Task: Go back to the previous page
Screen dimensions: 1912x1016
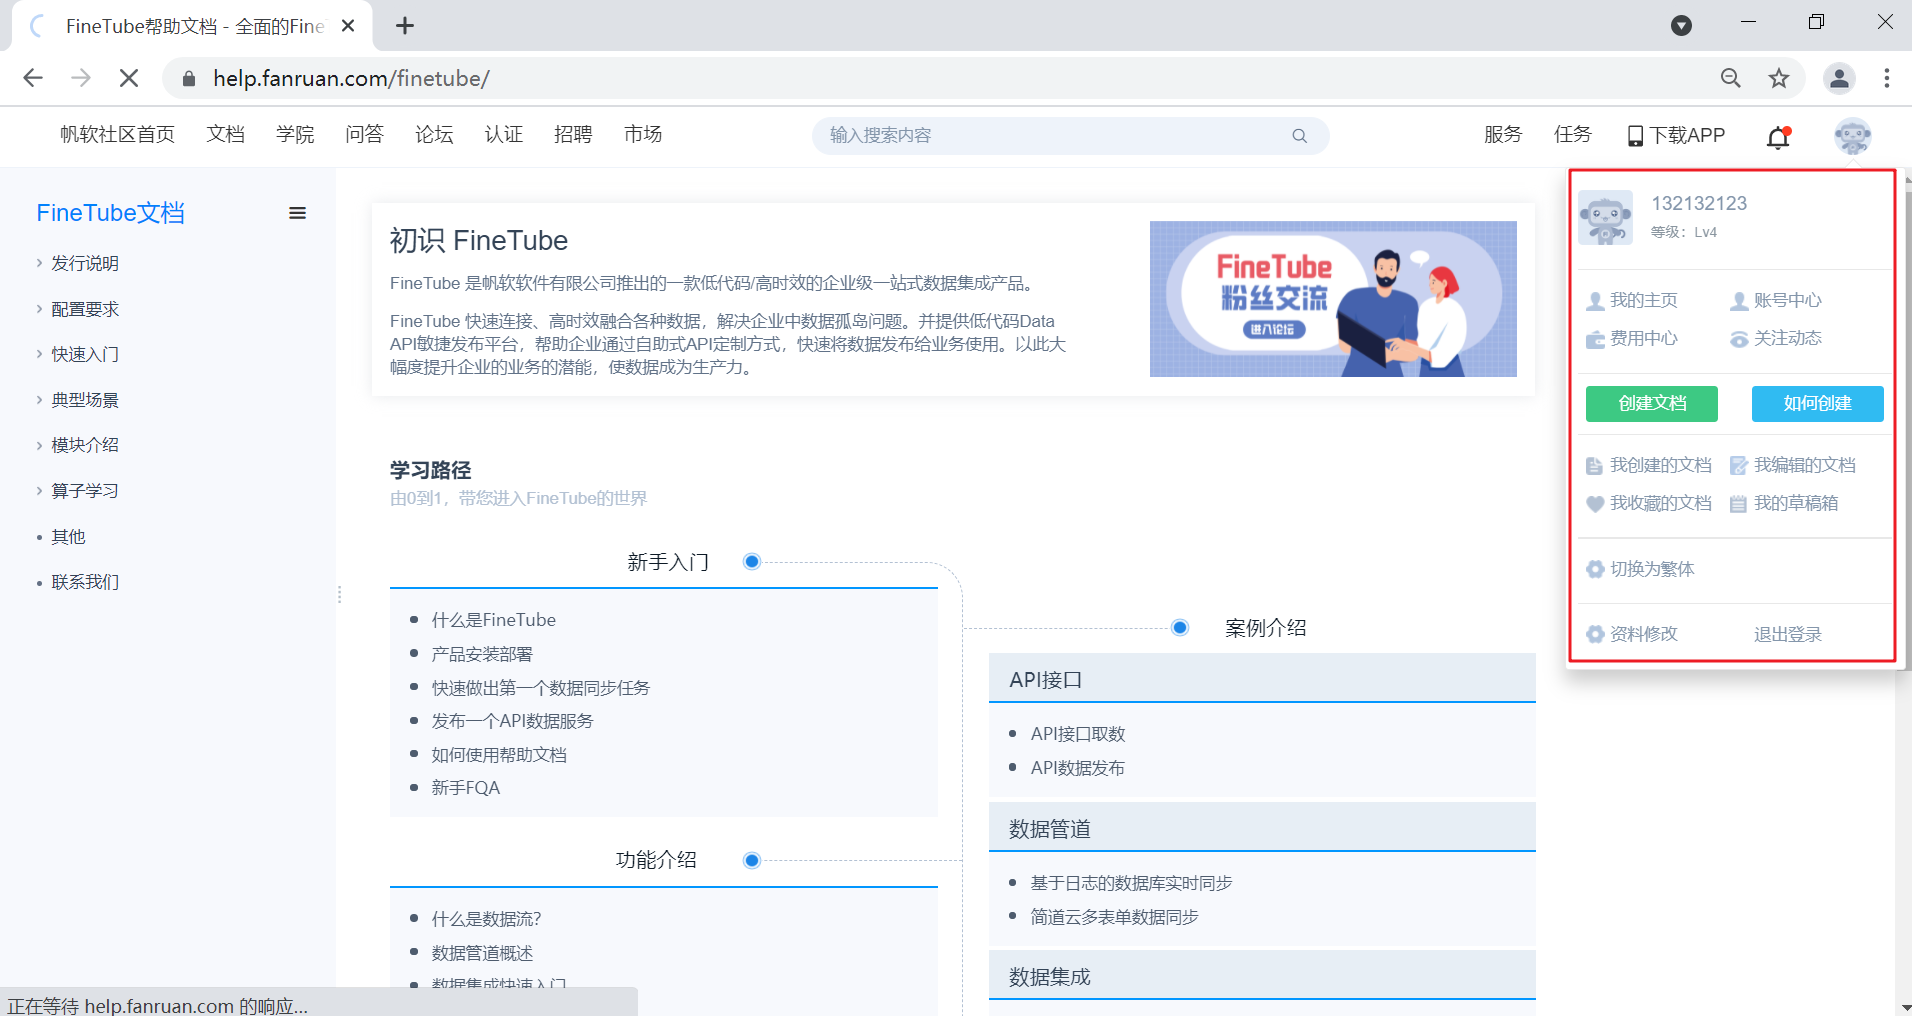Action: (x=33, y=78)
